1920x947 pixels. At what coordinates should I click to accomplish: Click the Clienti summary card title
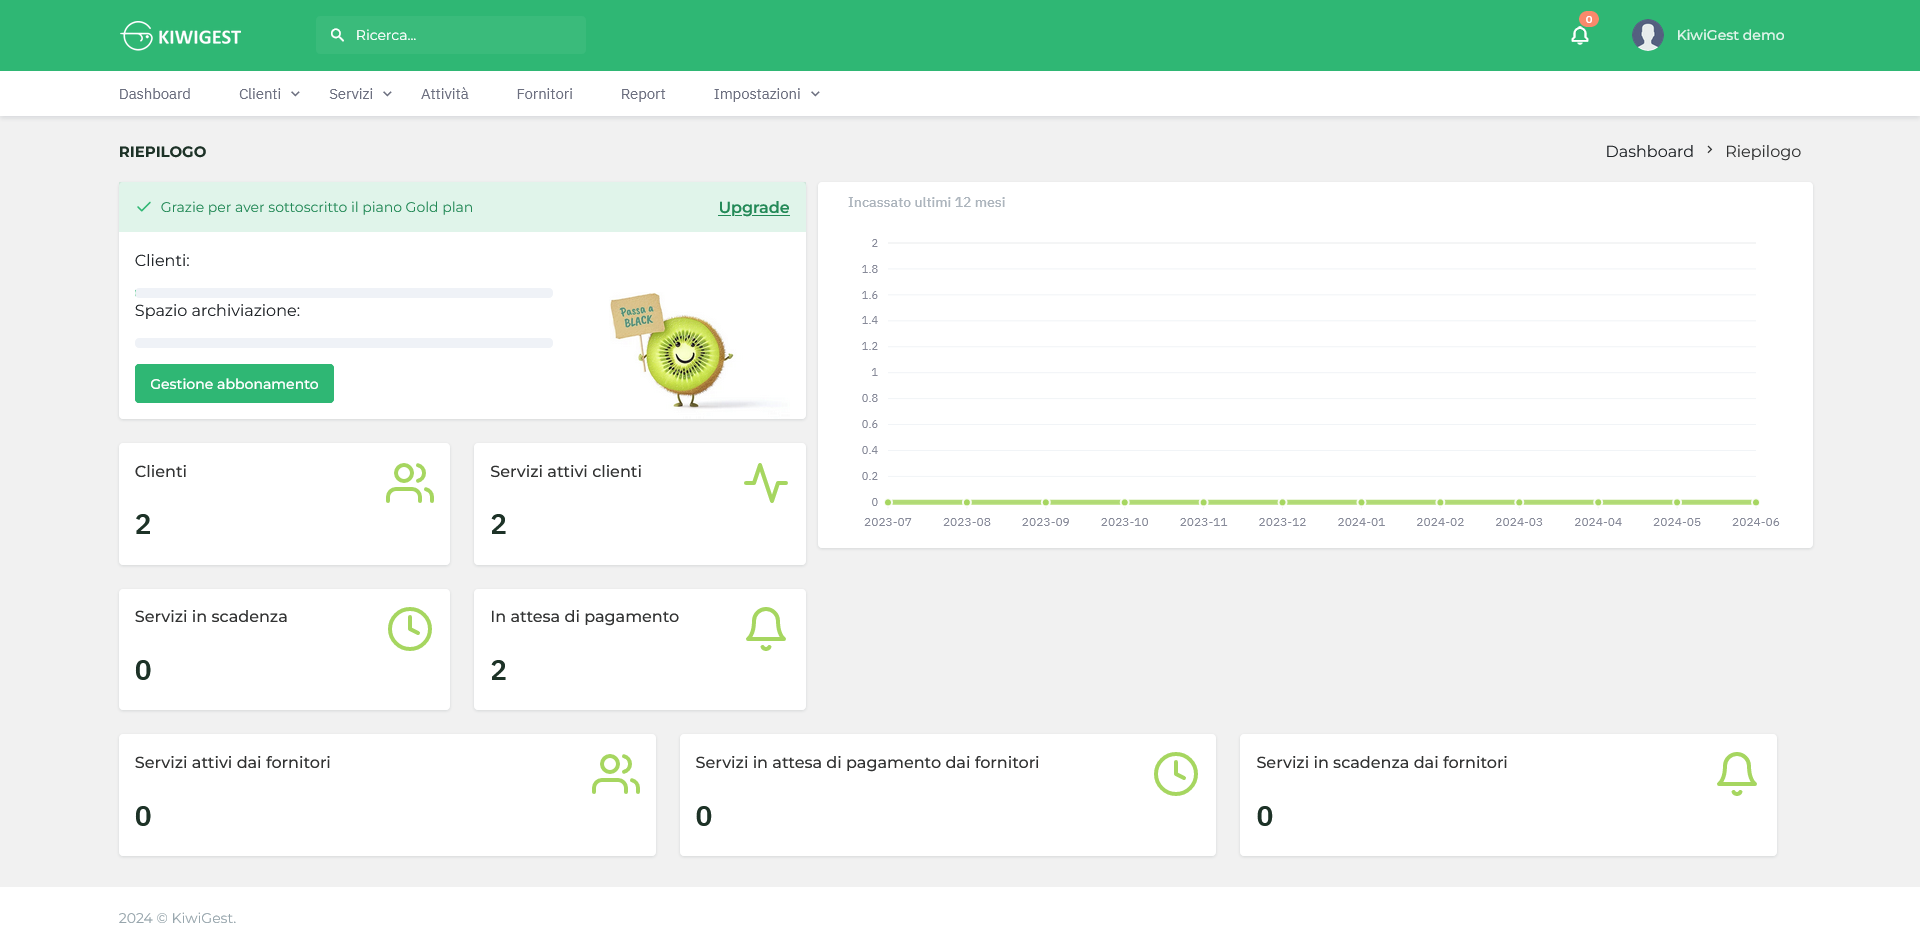pos(161,472)
